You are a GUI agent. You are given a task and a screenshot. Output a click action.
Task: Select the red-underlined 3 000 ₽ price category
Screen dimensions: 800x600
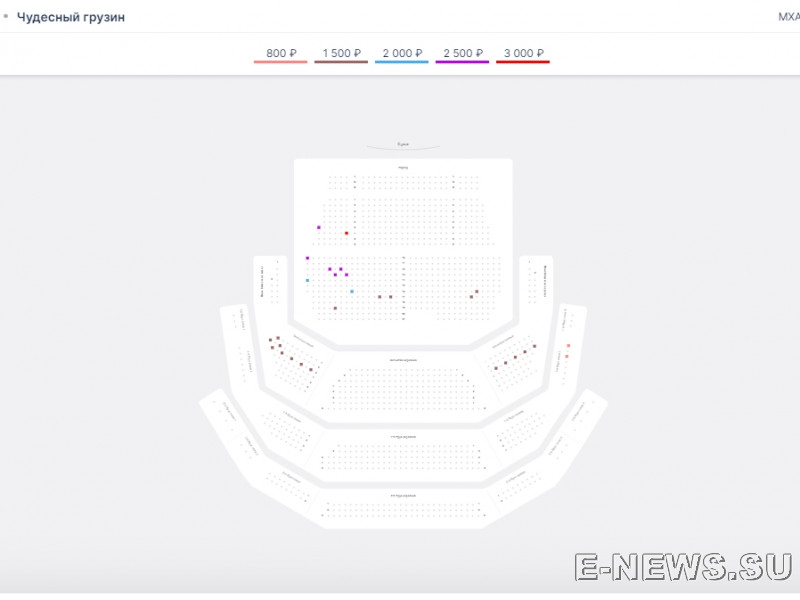(523, 54)
